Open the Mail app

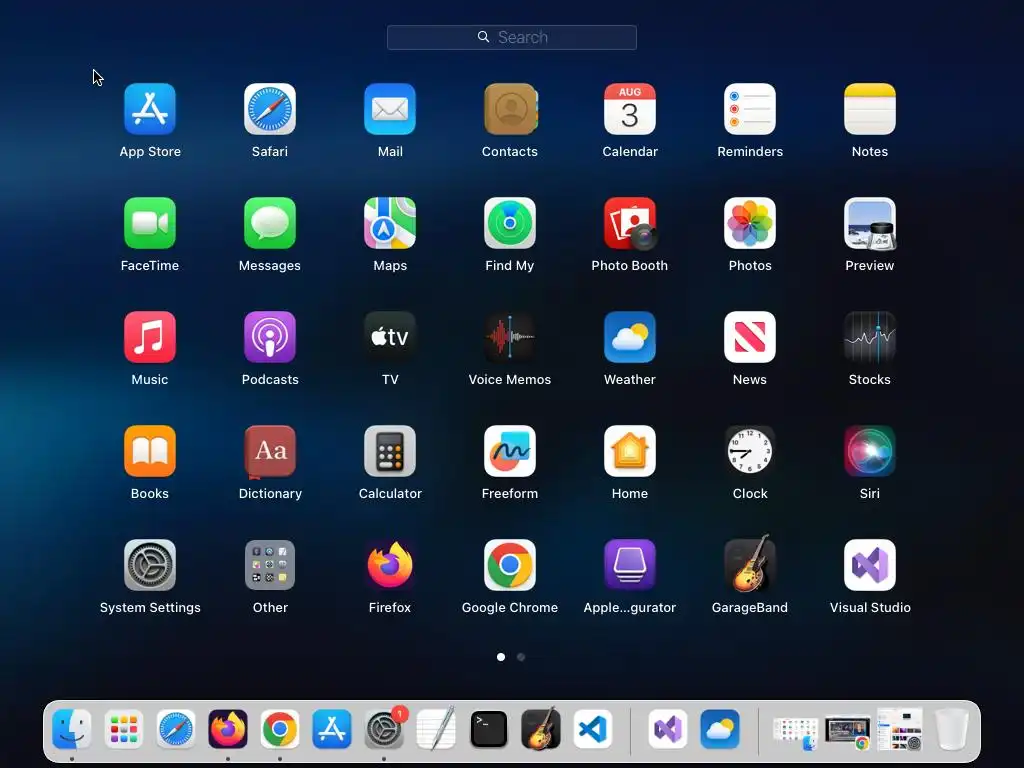point(390,109)
